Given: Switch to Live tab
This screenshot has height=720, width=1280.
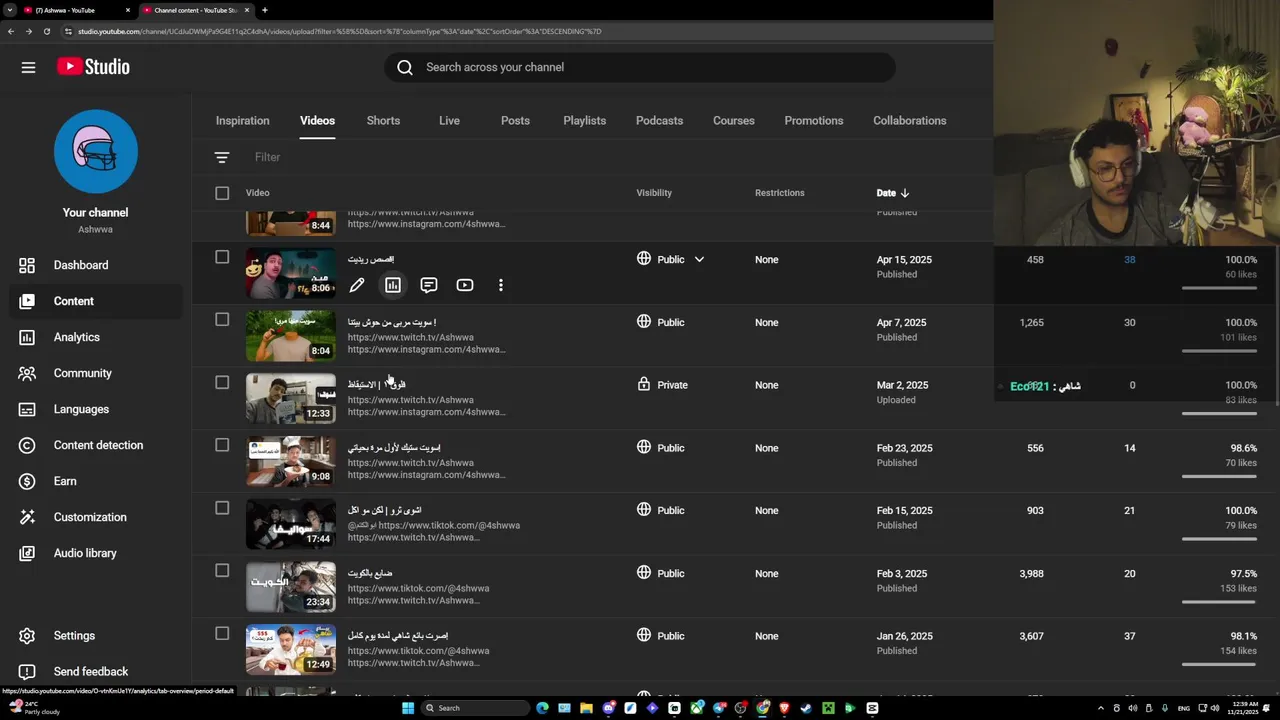Looking at the screenshot, I should pos(449,121).
